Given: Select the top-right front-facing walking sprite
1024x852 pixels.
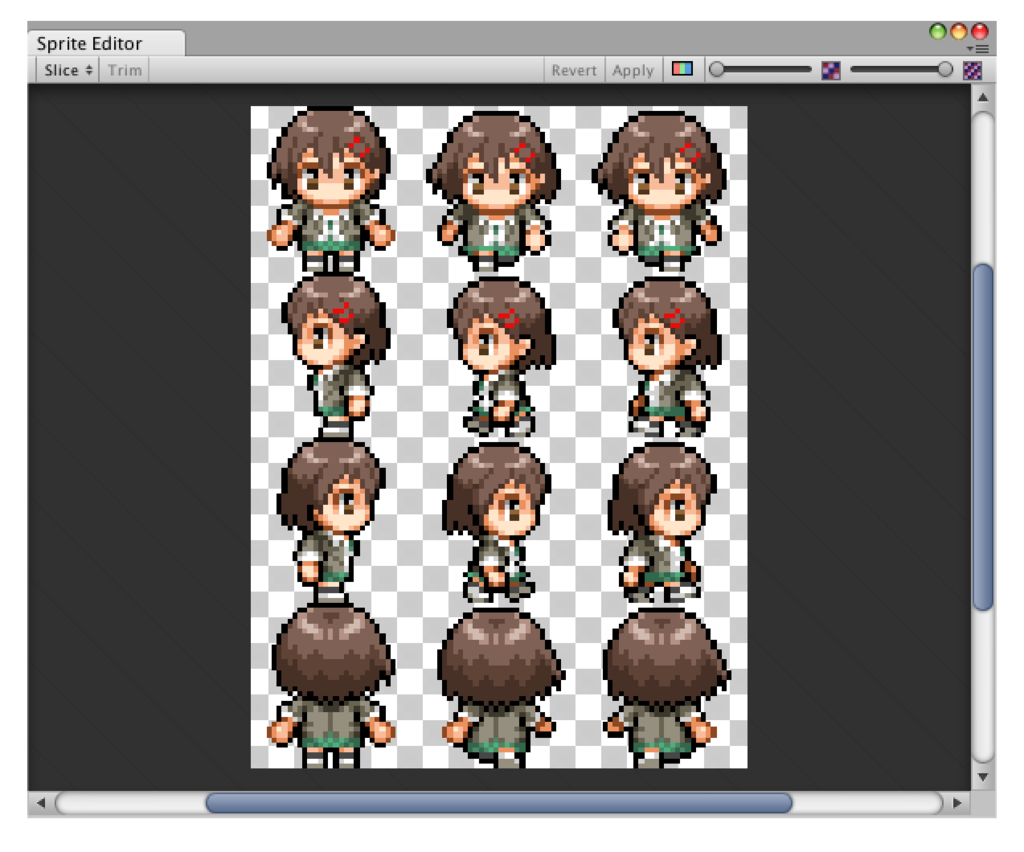Looking at the screenshot, I should pos(660,191).
